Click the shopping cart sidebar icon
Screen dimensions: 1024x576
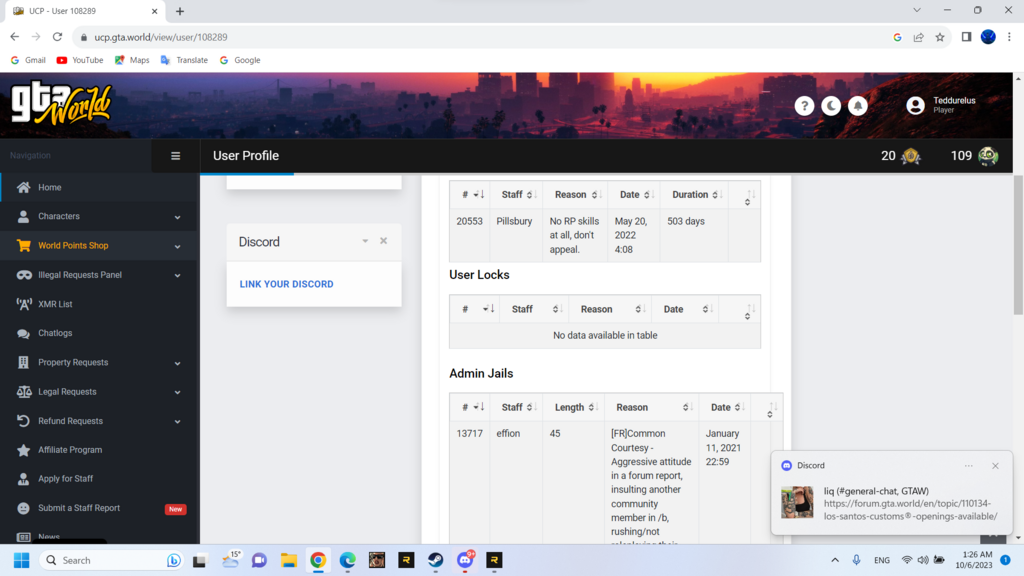[24, 246]
